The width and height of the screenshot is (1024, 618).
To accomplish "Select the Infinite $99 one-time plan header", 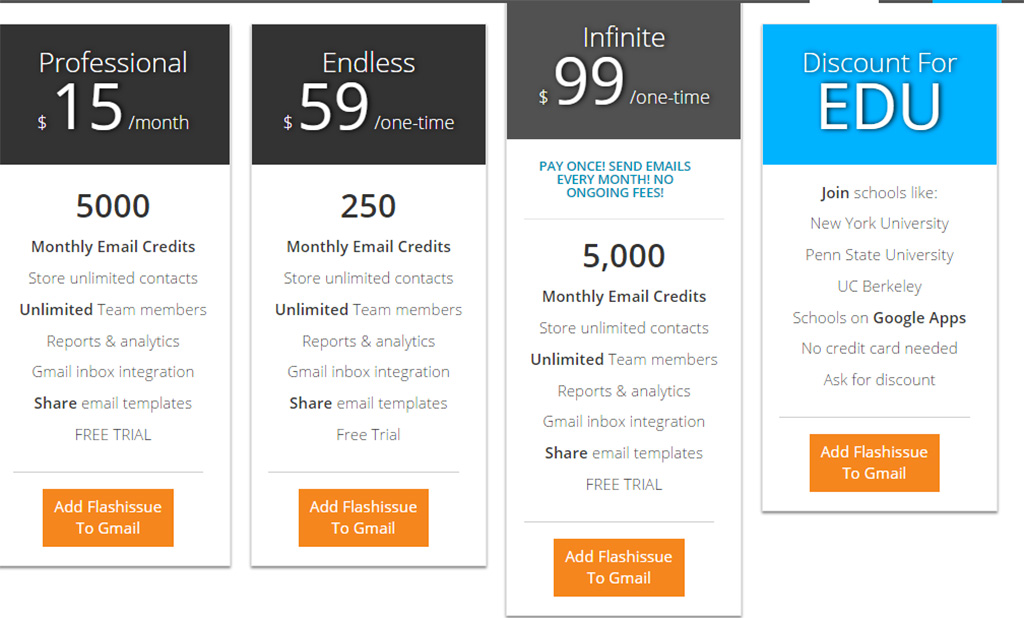I will click(x=624, y=71).
